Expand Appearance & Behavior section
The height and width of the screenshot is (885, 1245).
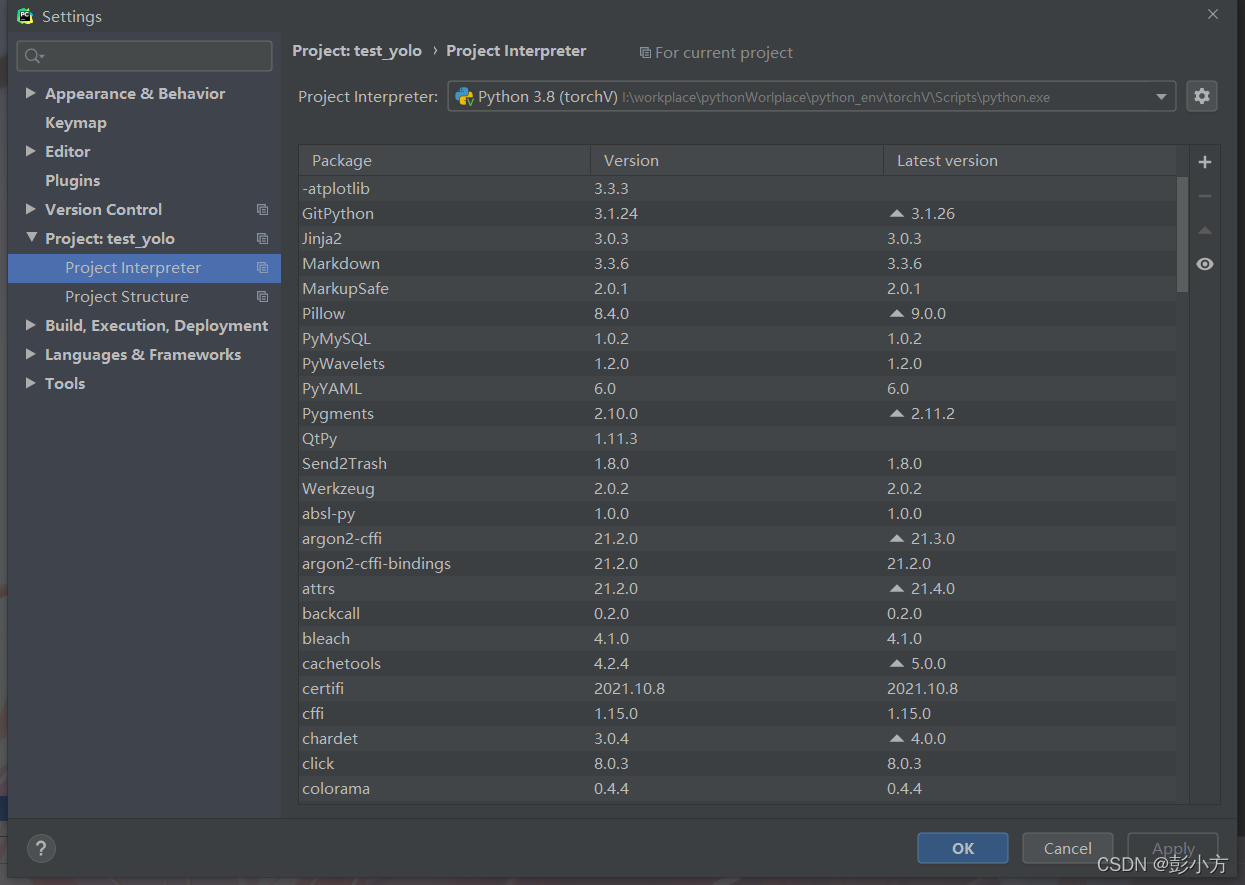pyautogui.click(x=31, y=93)
